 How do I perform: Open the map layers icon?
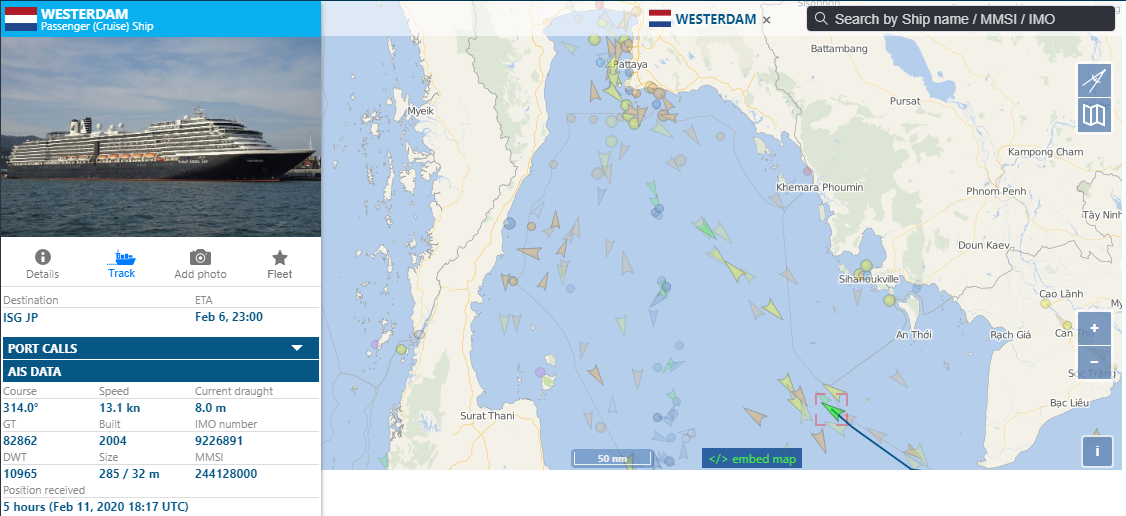click(1094, 115)
